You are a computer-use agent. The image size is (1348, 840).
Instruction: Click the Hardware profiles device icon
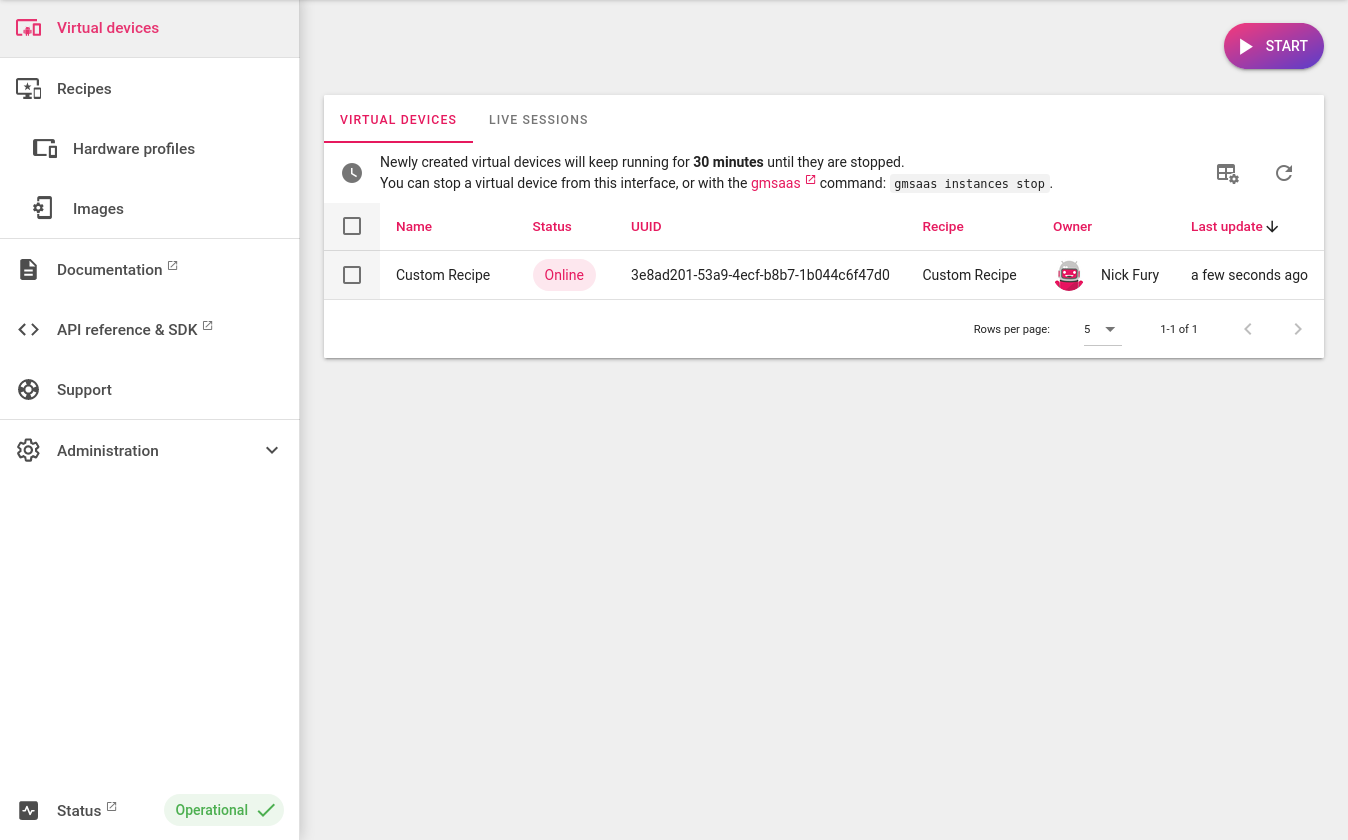(x=45, y=149)
